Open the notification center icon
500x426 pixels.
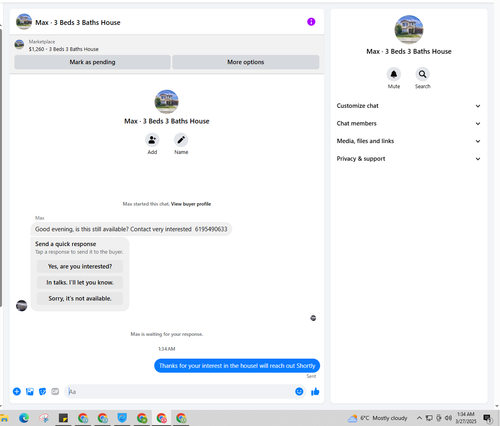(488, 418)
